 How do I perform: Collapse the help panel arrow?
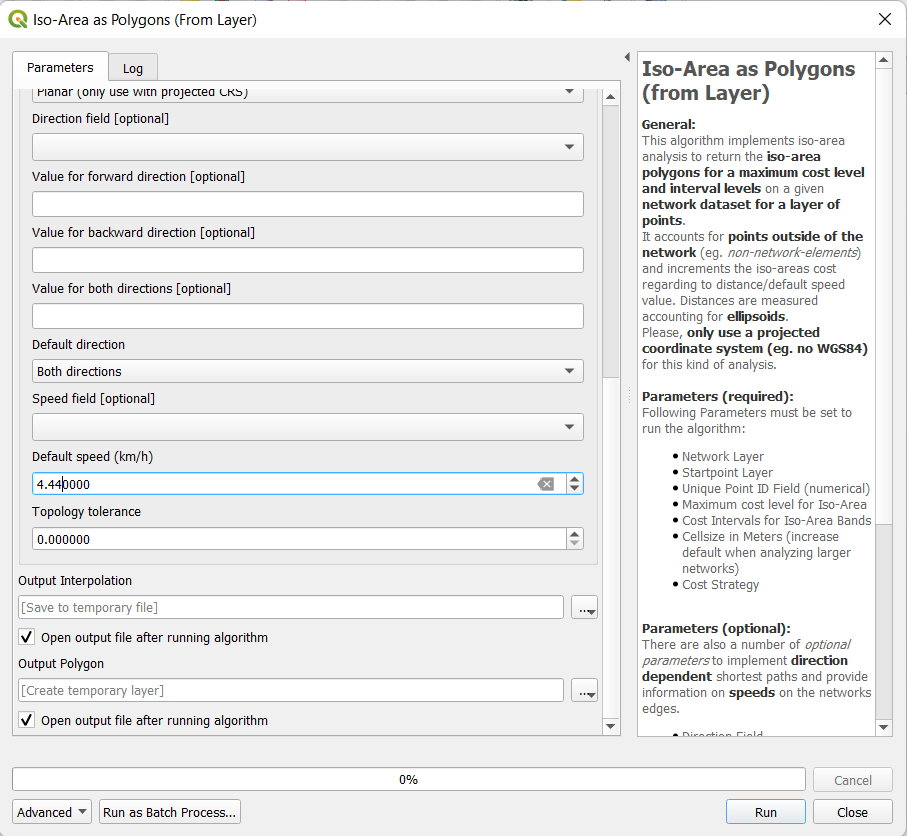coord(627,57)
